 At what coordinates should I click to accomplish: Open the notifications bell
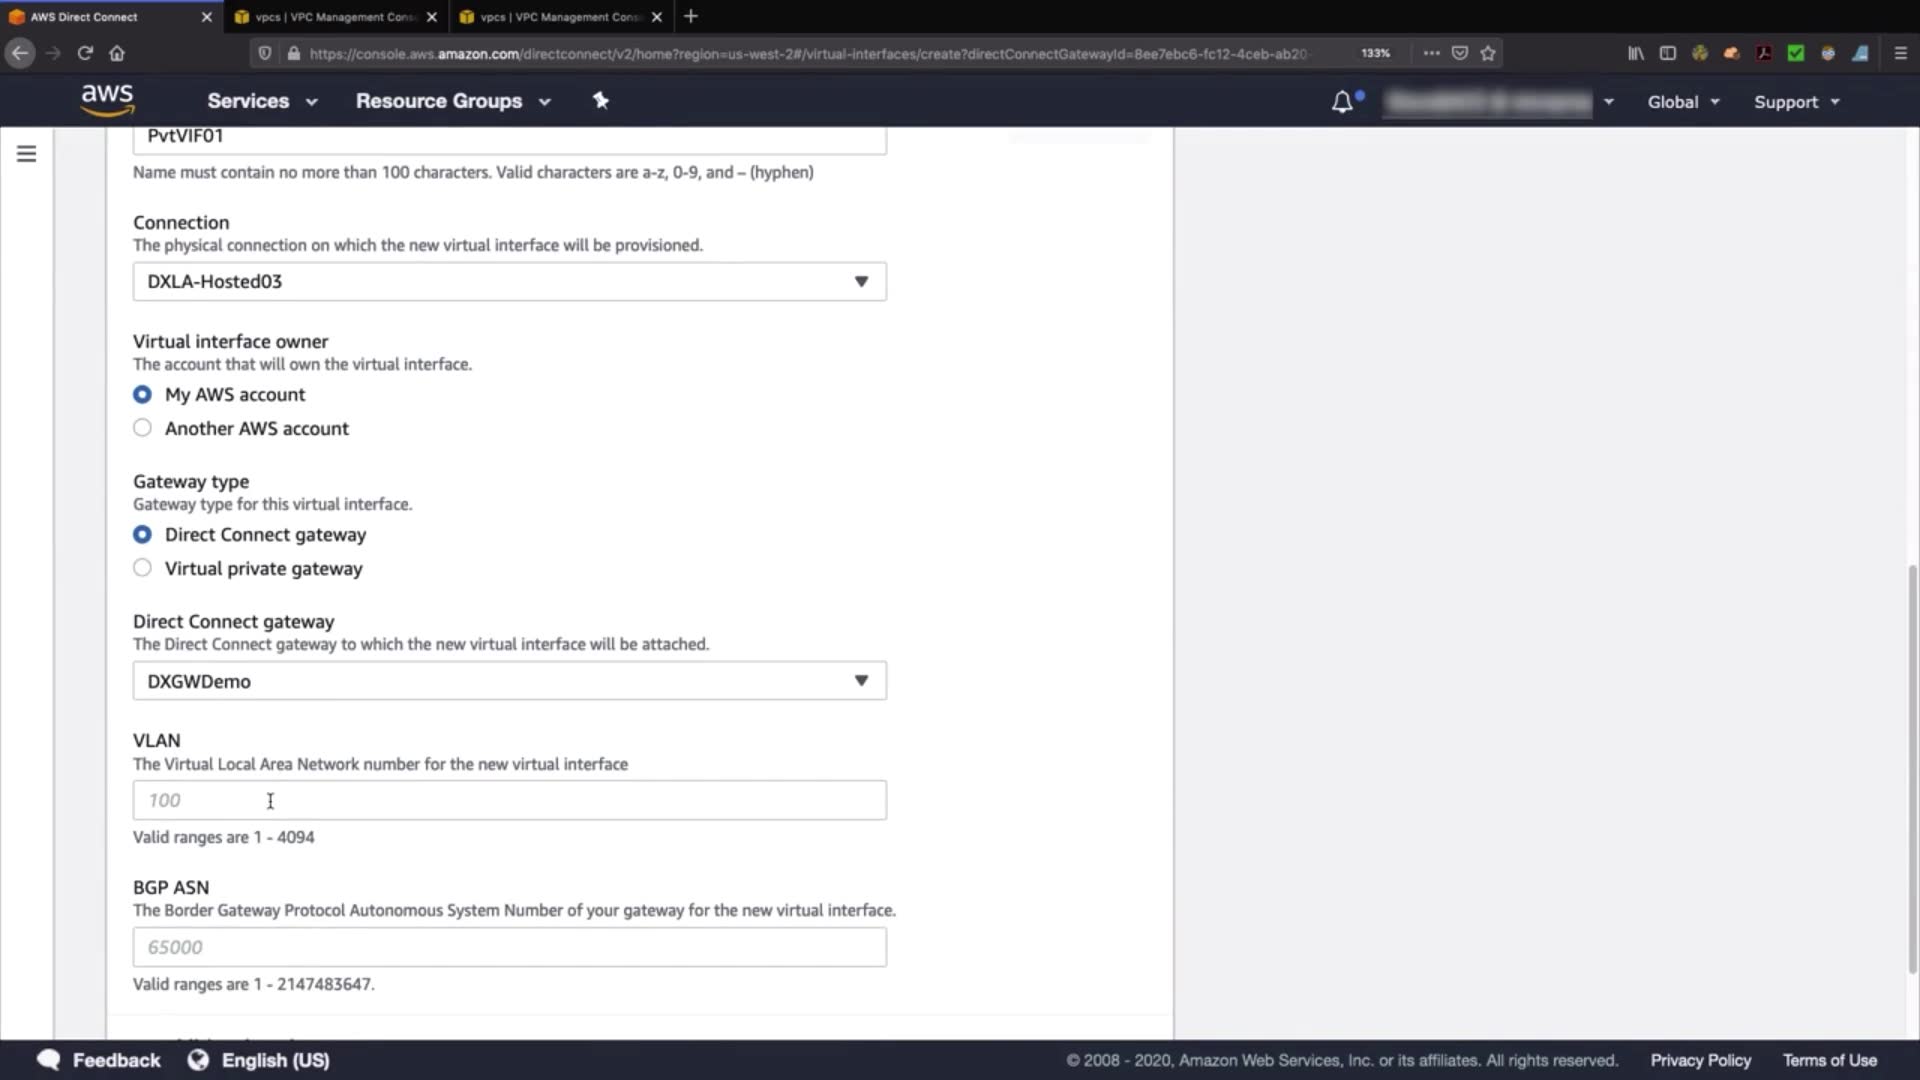coord(1342,102)
